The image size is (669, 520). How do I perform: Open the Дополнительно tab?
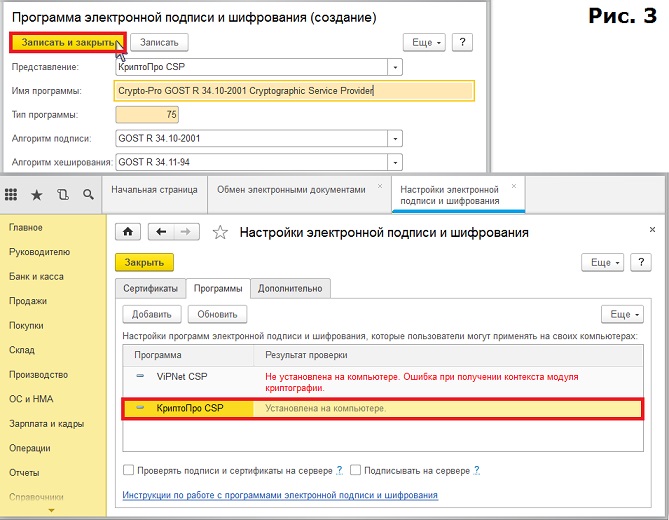click(290, 288)
